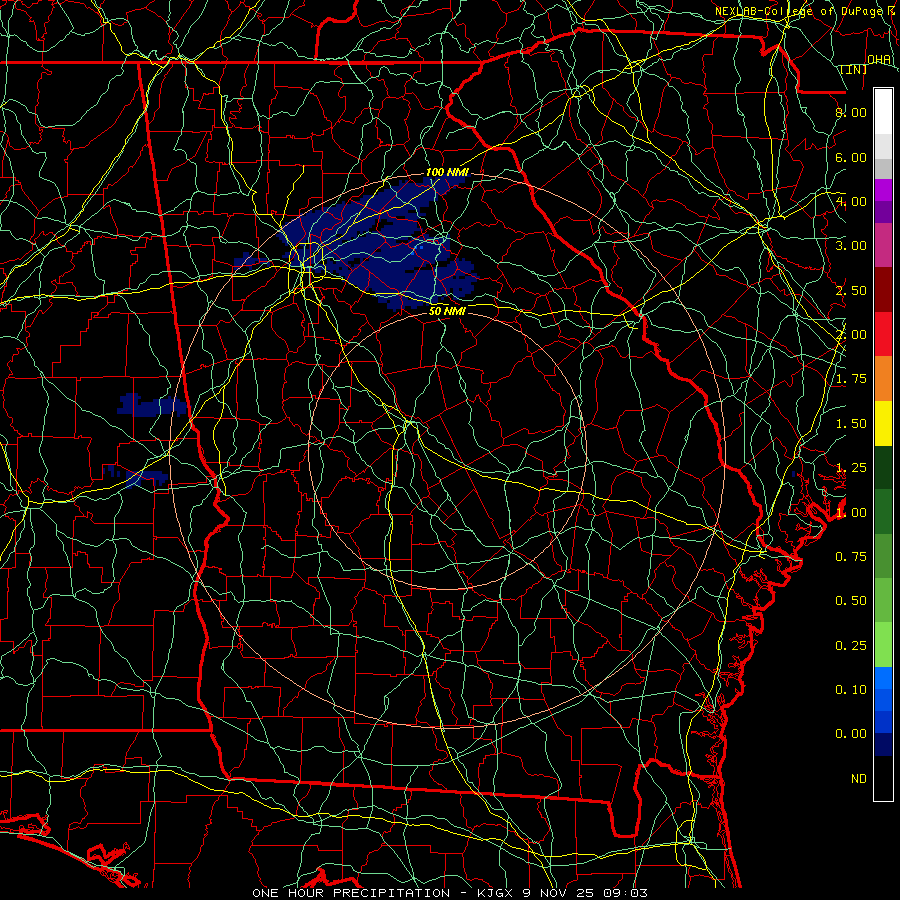Click the 0.25 scale value
The height and width of the screenshot is (900, 900).
851,646
